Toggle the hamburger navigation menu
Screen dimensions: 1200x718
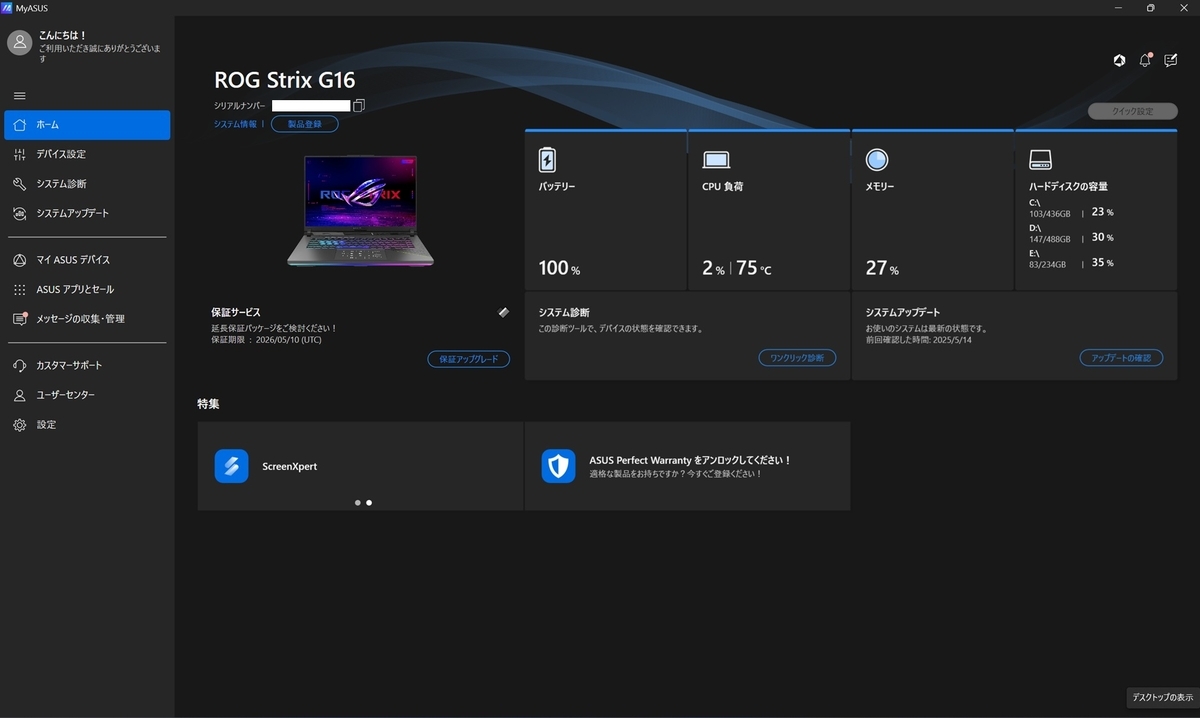tap(20, 96)
